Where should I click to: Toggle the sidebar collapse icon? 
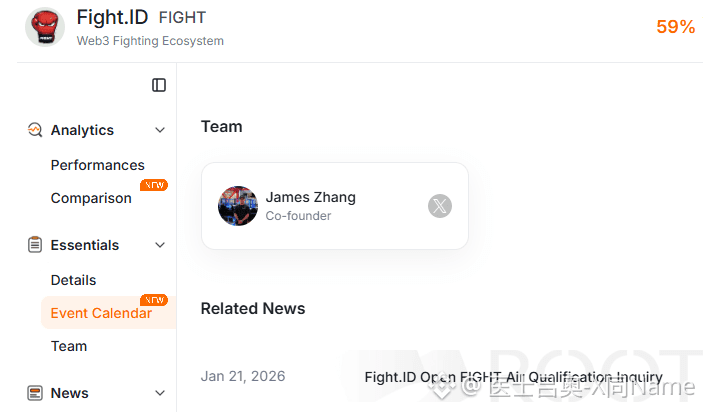click(x=159, y=85)
